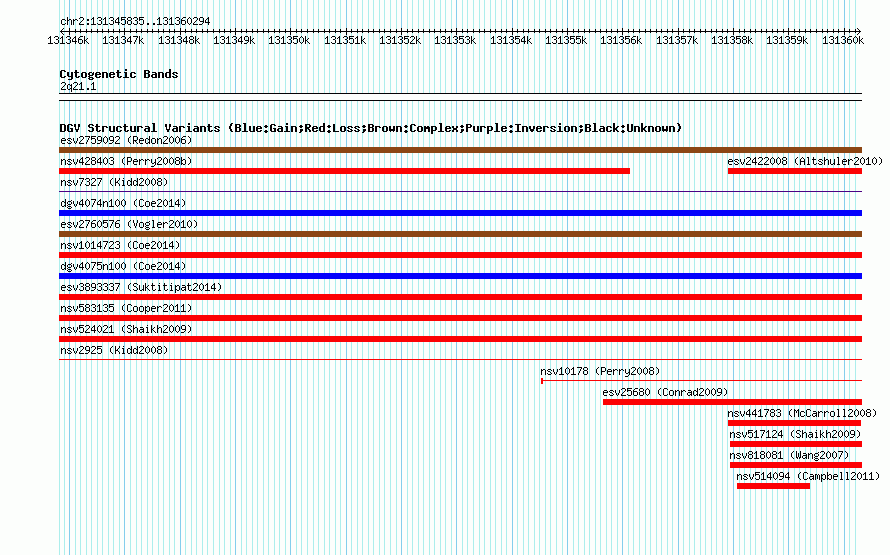Image resolution: width=890 pixels, height=555 pixels.
Task: Select nsv514094 (Campbell2011) variant label
Action: pos(808,476)
